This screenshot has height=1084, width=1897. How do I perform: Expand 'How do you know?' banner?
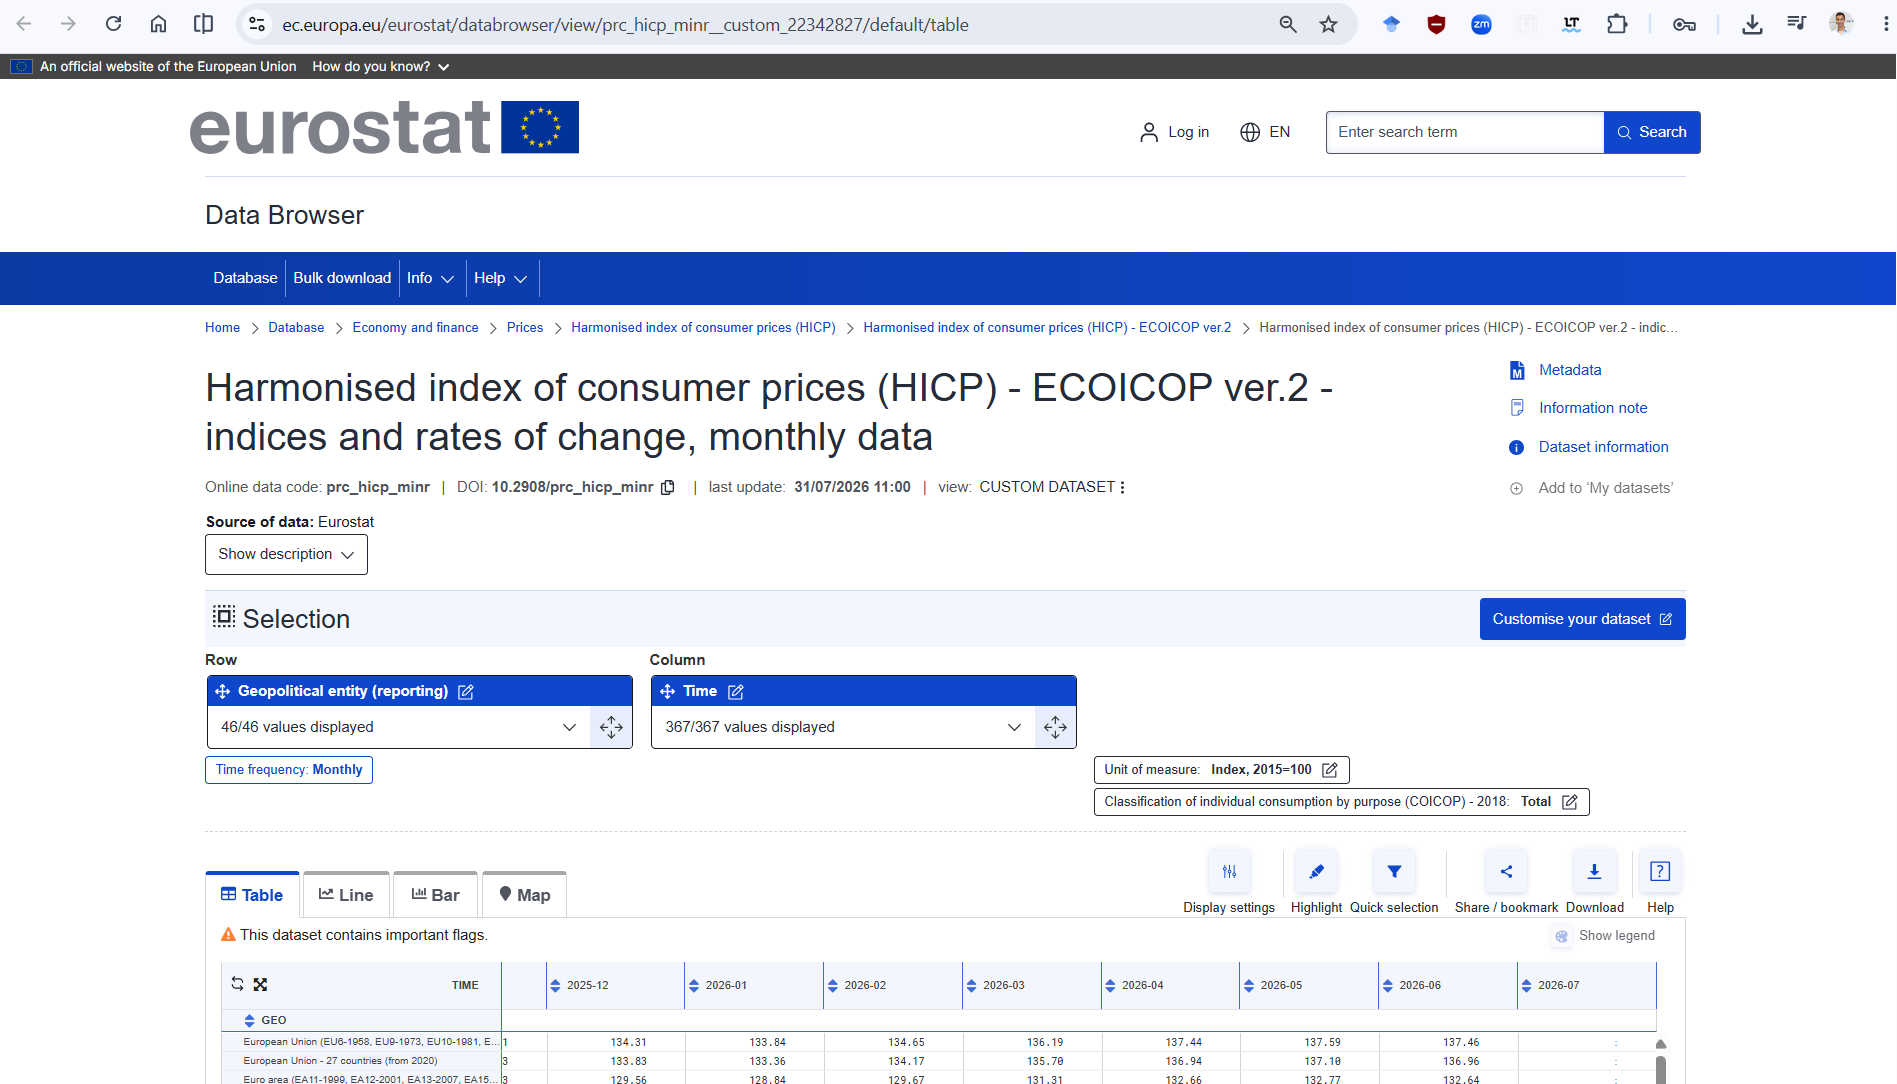point(381,67)
